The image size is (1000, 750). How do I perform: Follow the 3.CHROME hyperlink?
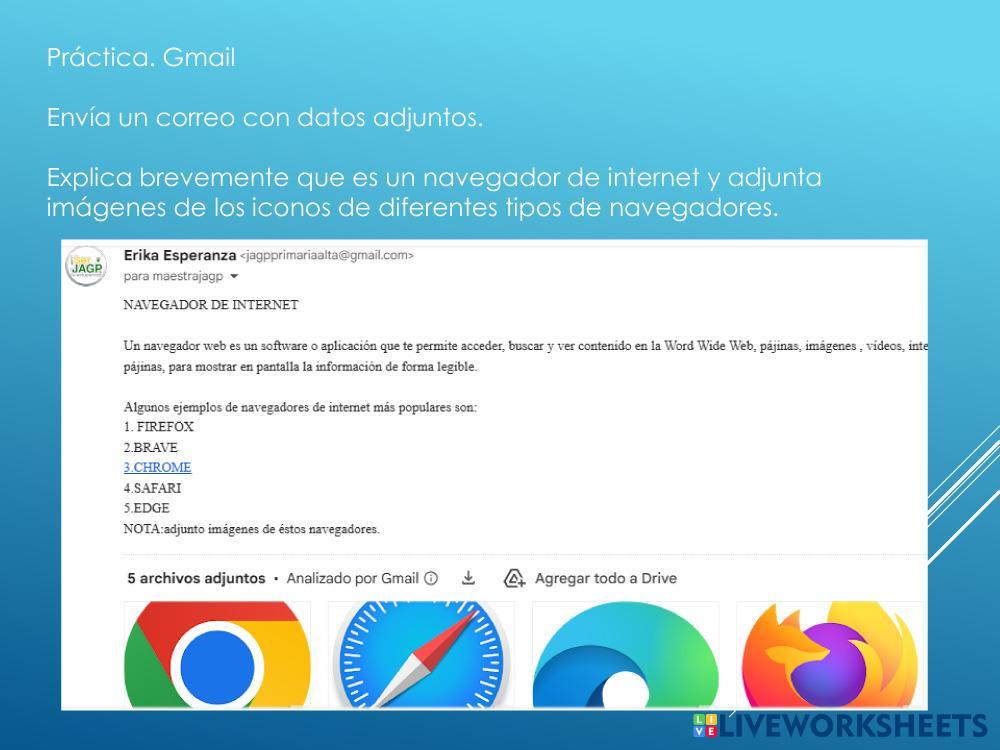point(157,467)
